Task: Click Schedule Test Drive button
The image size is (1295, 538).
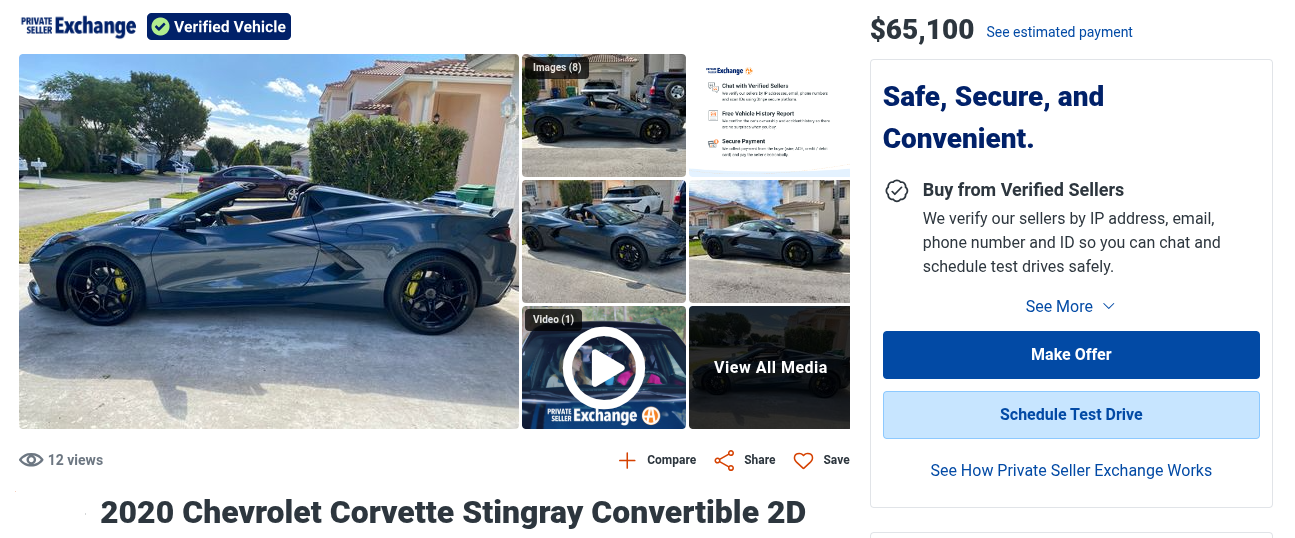Action: click(1071, 415)
